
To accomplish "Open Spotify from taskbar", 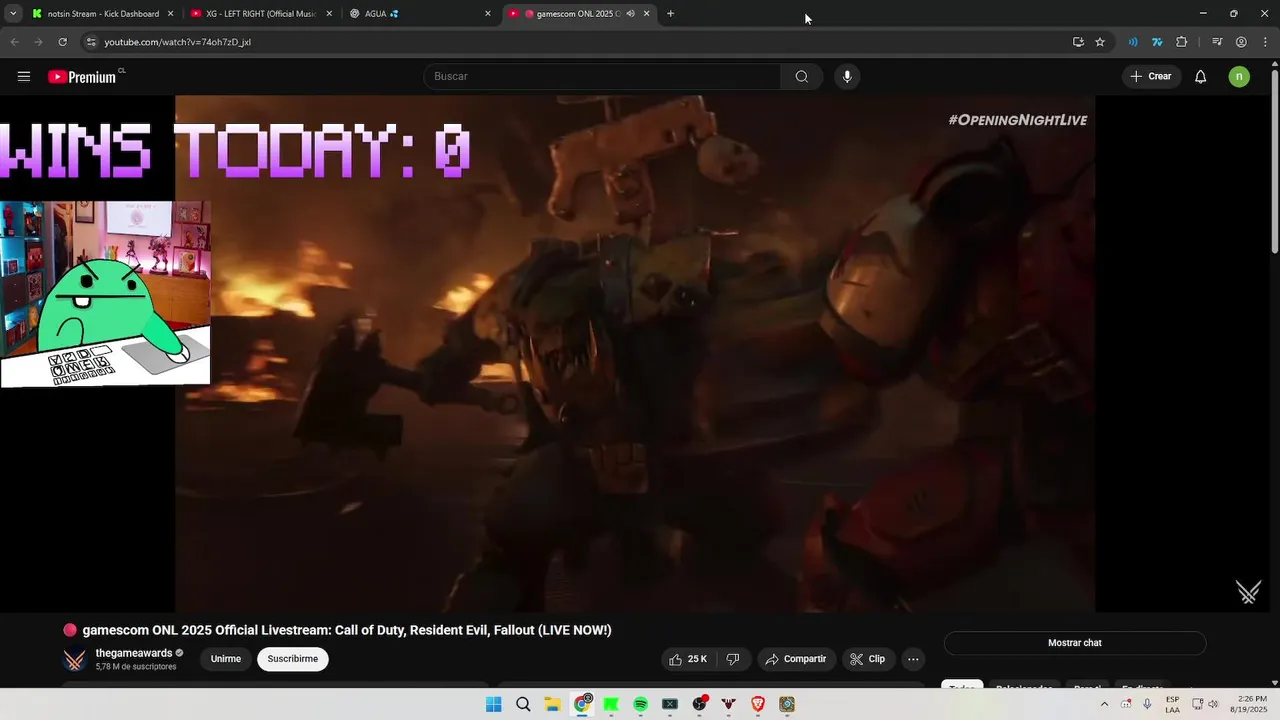I will [x=640, y=705].
